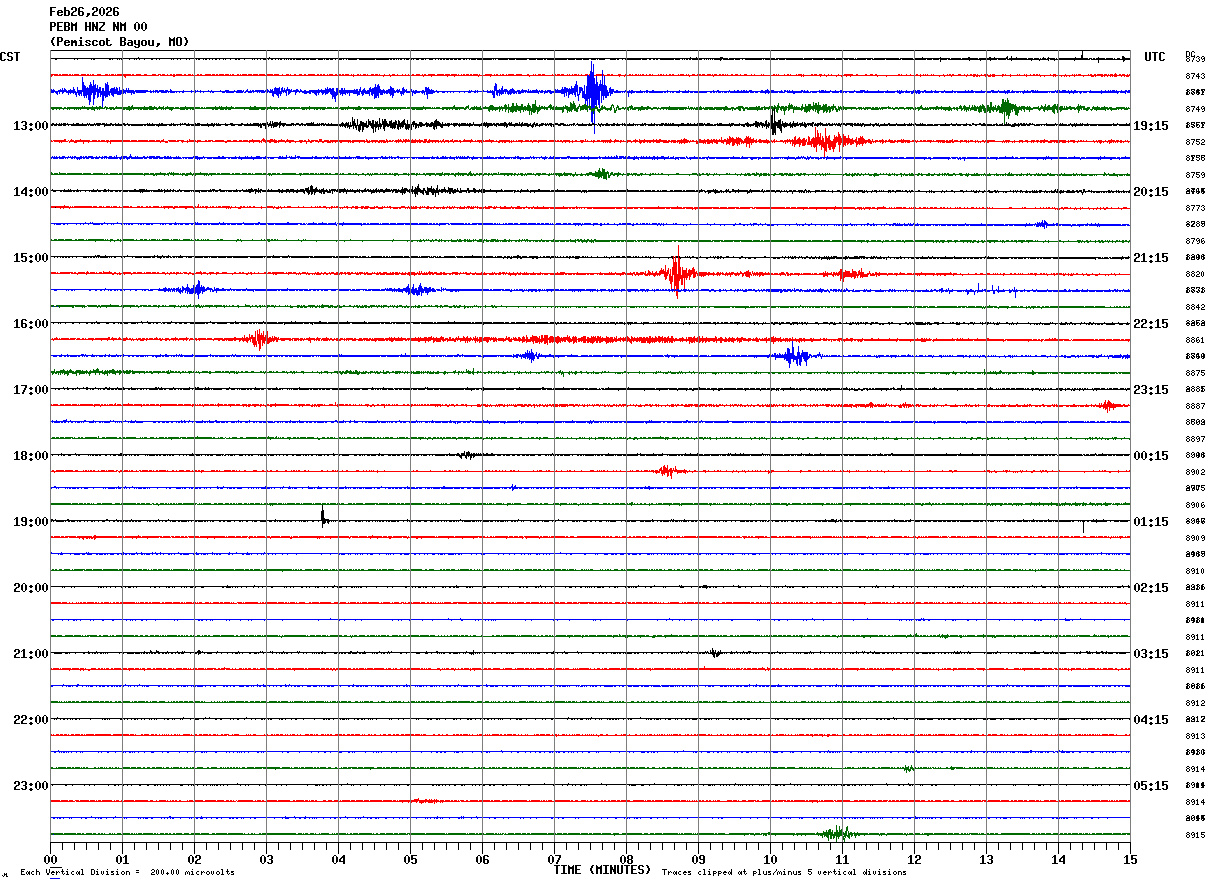1210x886 pixels.
Task: Click the 13 minute tick label on the time axis
Action: tap(986, 859)
